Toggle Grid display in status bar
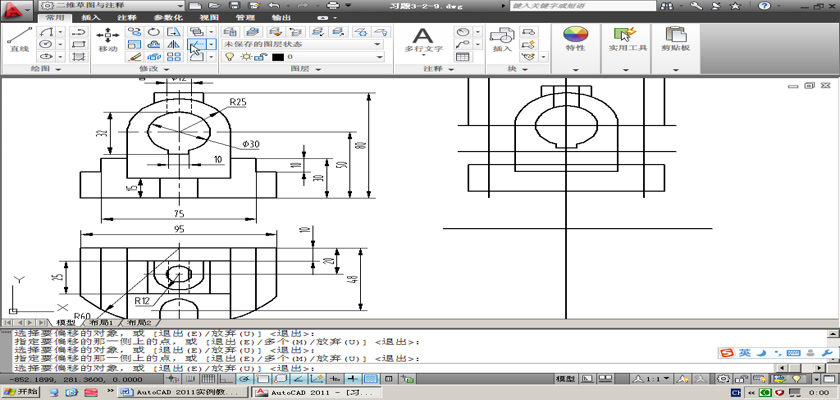The height and width of the screenshot is (400, 840). [208, 379]
